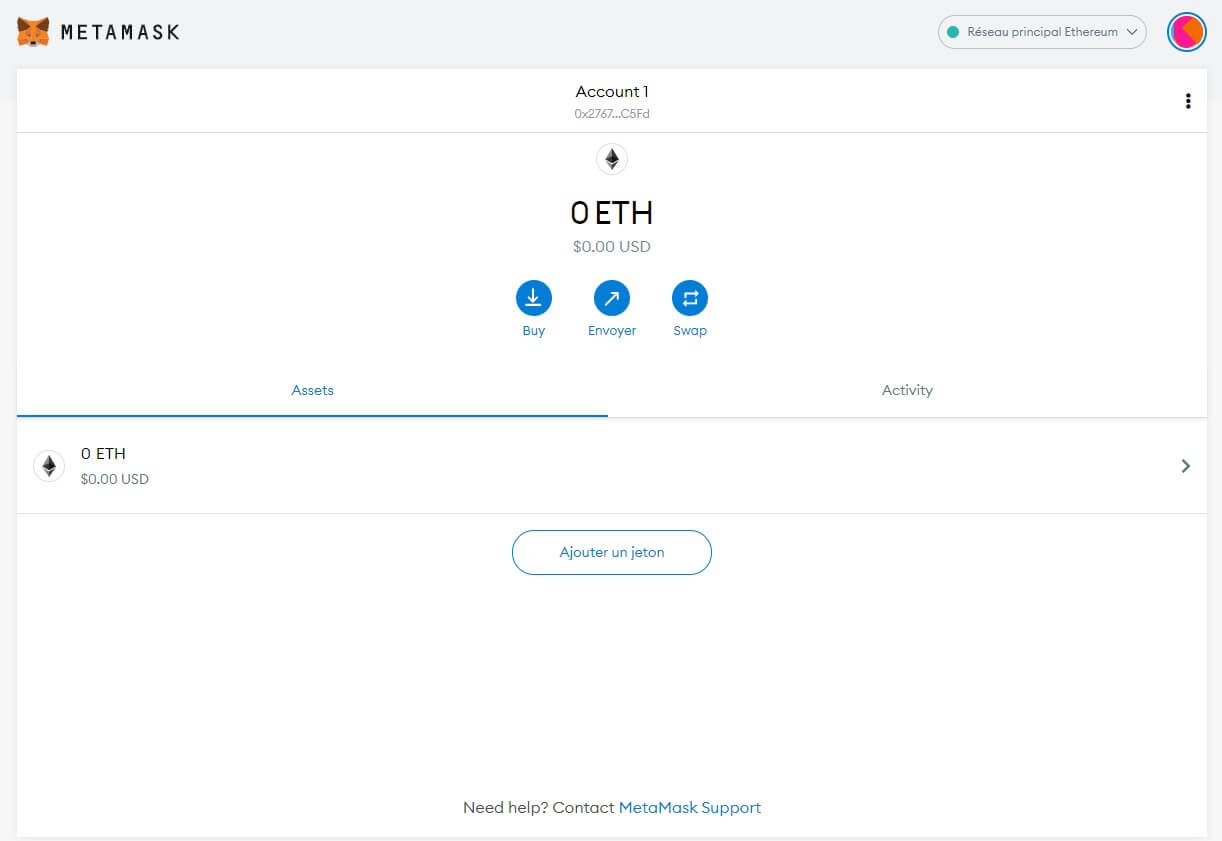This screenshot has width=1222, height=841.
Task: Expand ETH asset details via right chevron
Action: tap(1185, 466)
